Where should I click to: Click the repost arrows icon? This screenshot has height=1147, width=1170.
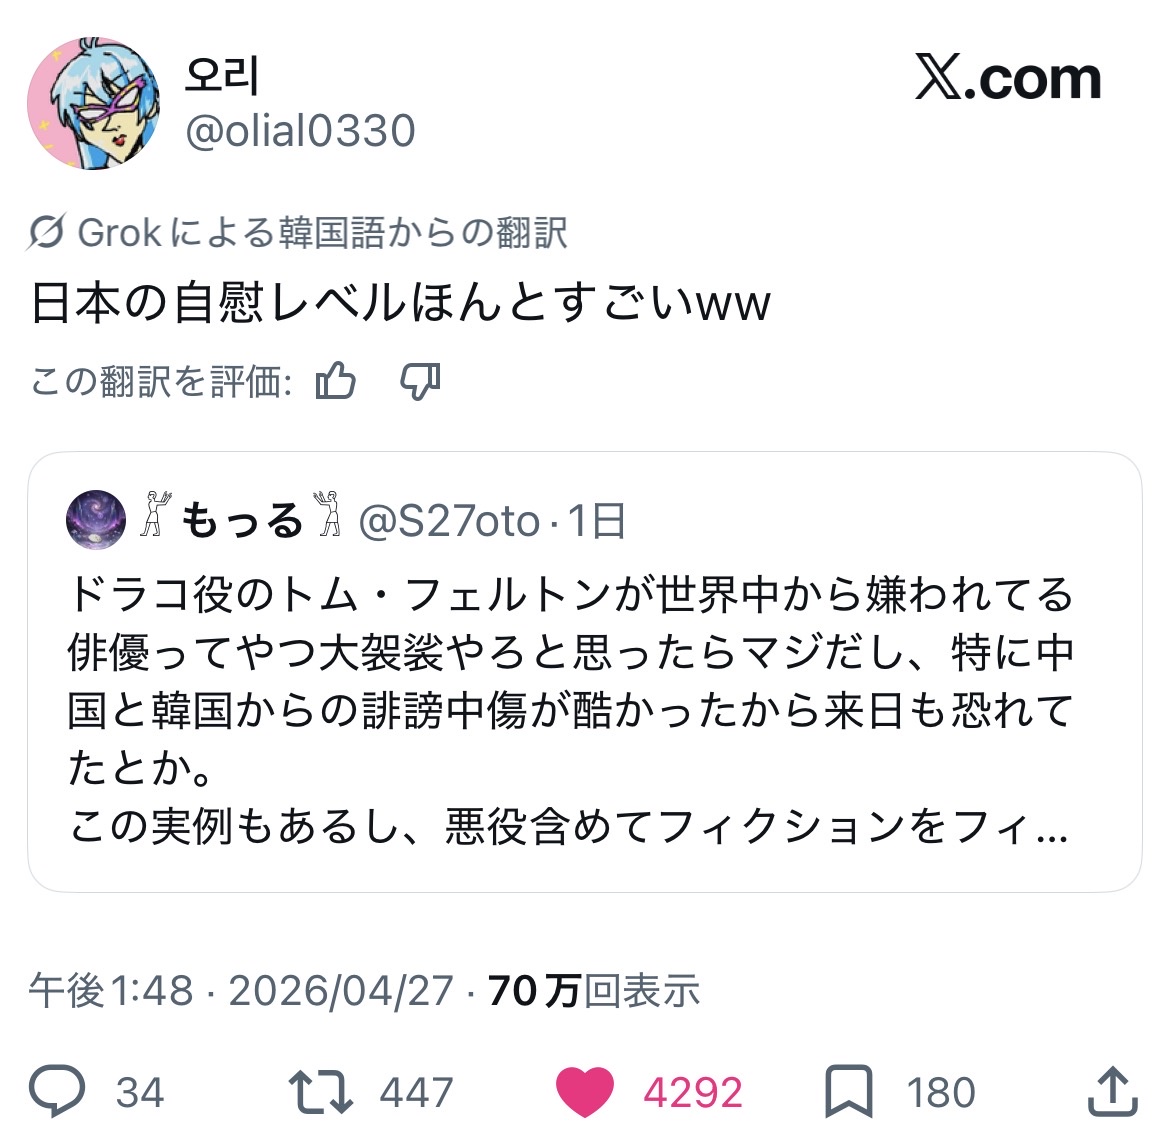[321, 1092]
